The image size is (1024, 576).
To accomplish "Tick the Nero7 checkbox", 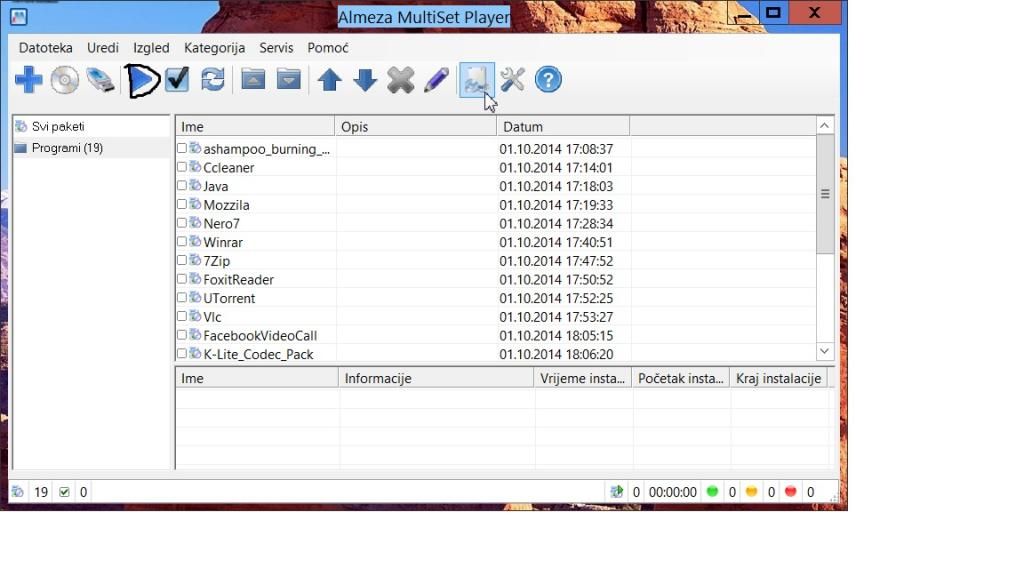I will [182, 223].
